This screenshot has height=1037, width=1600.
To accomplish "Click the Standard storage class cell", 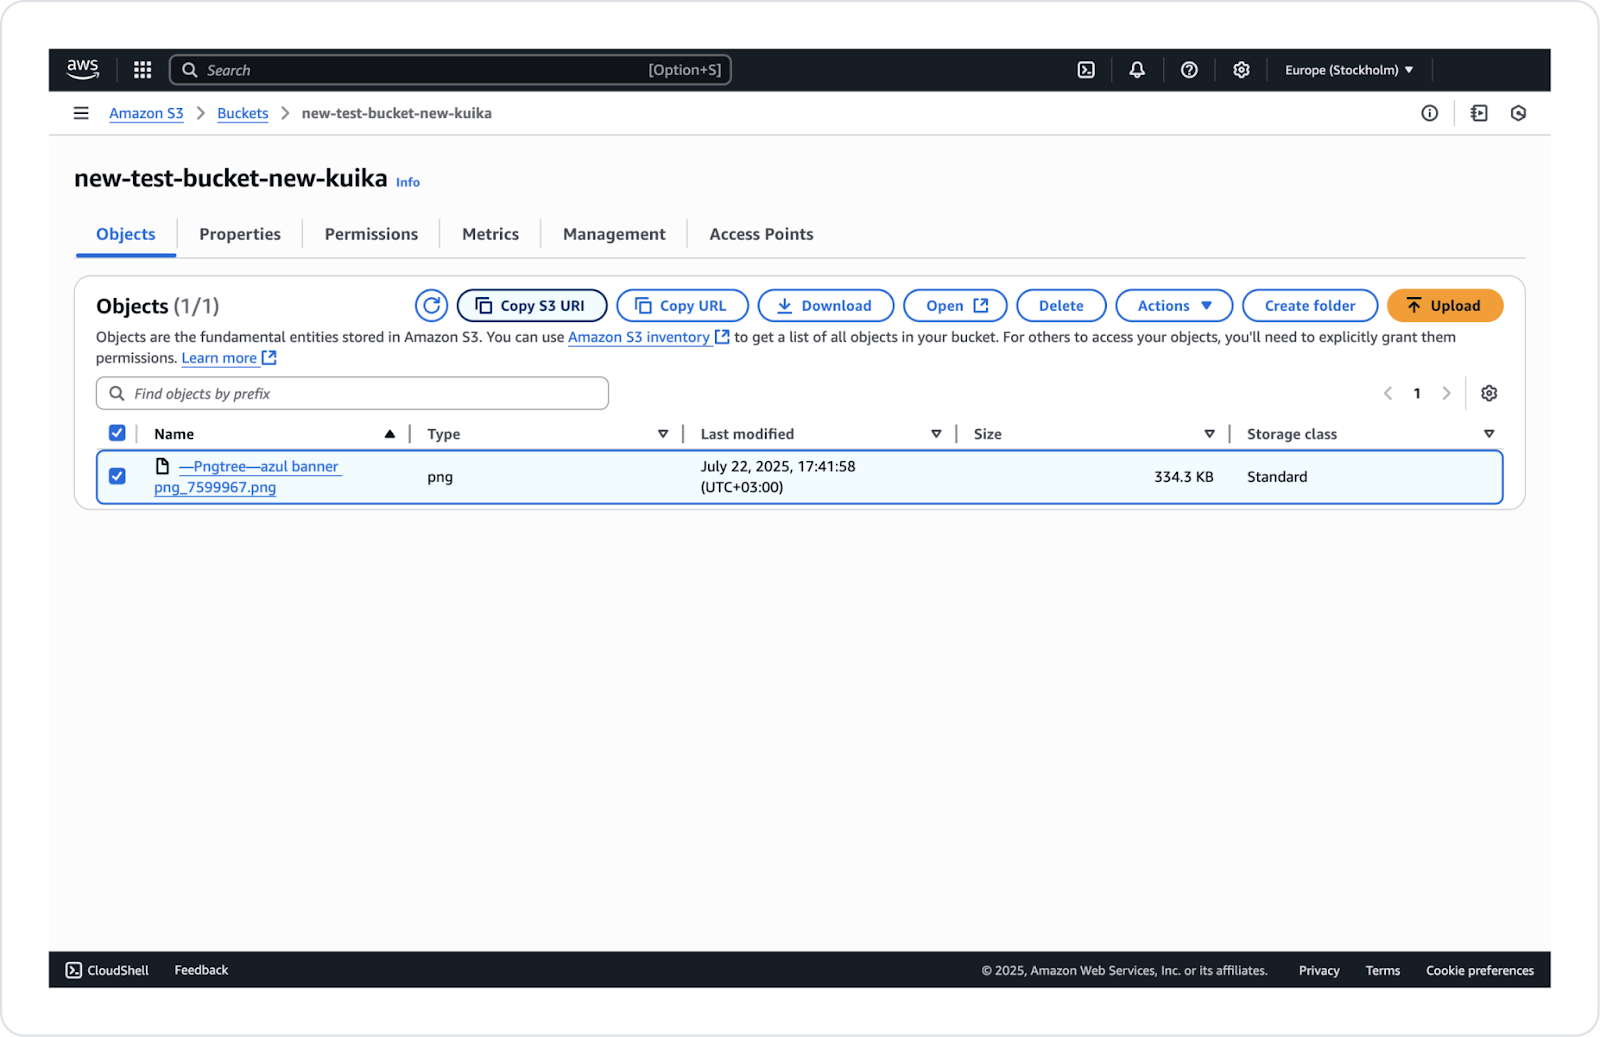I will click(x=1277, y=477).
